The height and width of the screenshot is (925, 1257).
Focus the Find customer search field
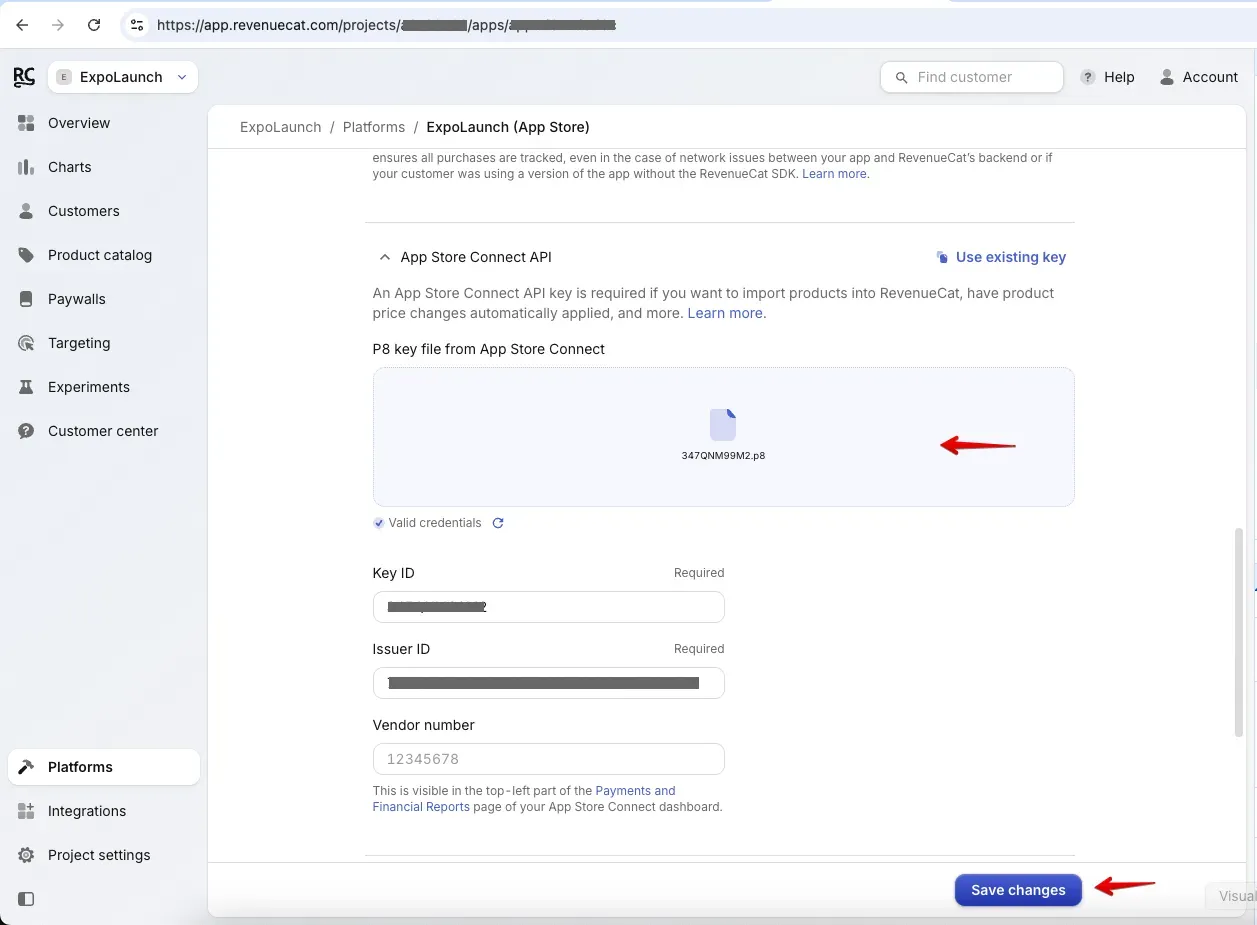972,77
